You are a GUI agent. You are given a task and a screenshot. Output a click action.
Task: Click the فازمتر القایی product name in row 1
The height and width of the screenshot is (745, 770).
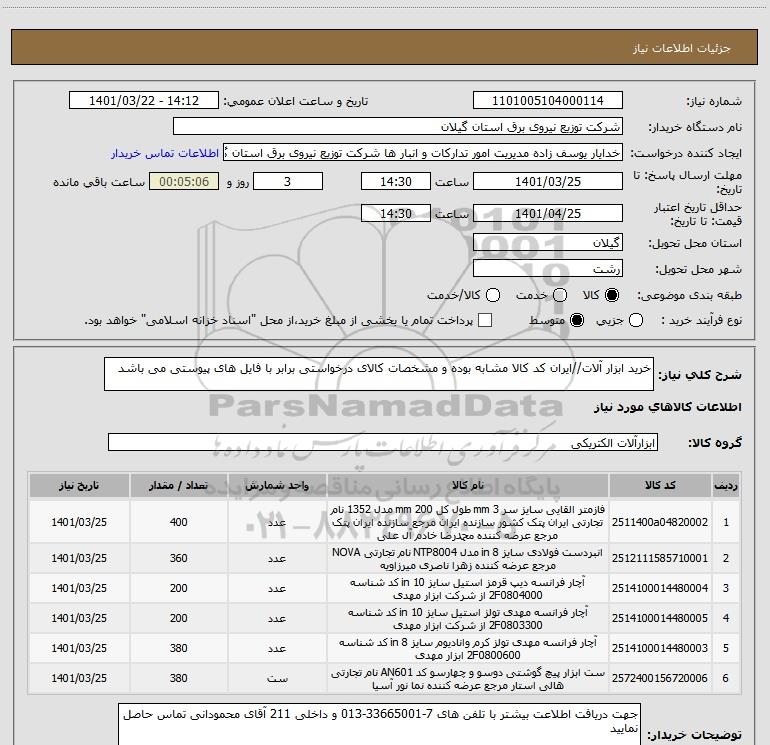click(468, 522)
